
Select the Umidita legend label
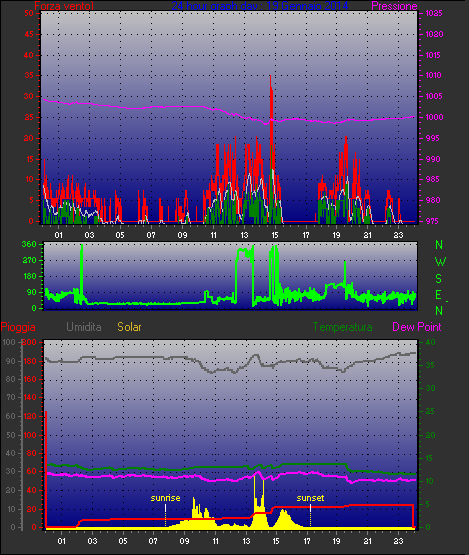coord(84,327)
